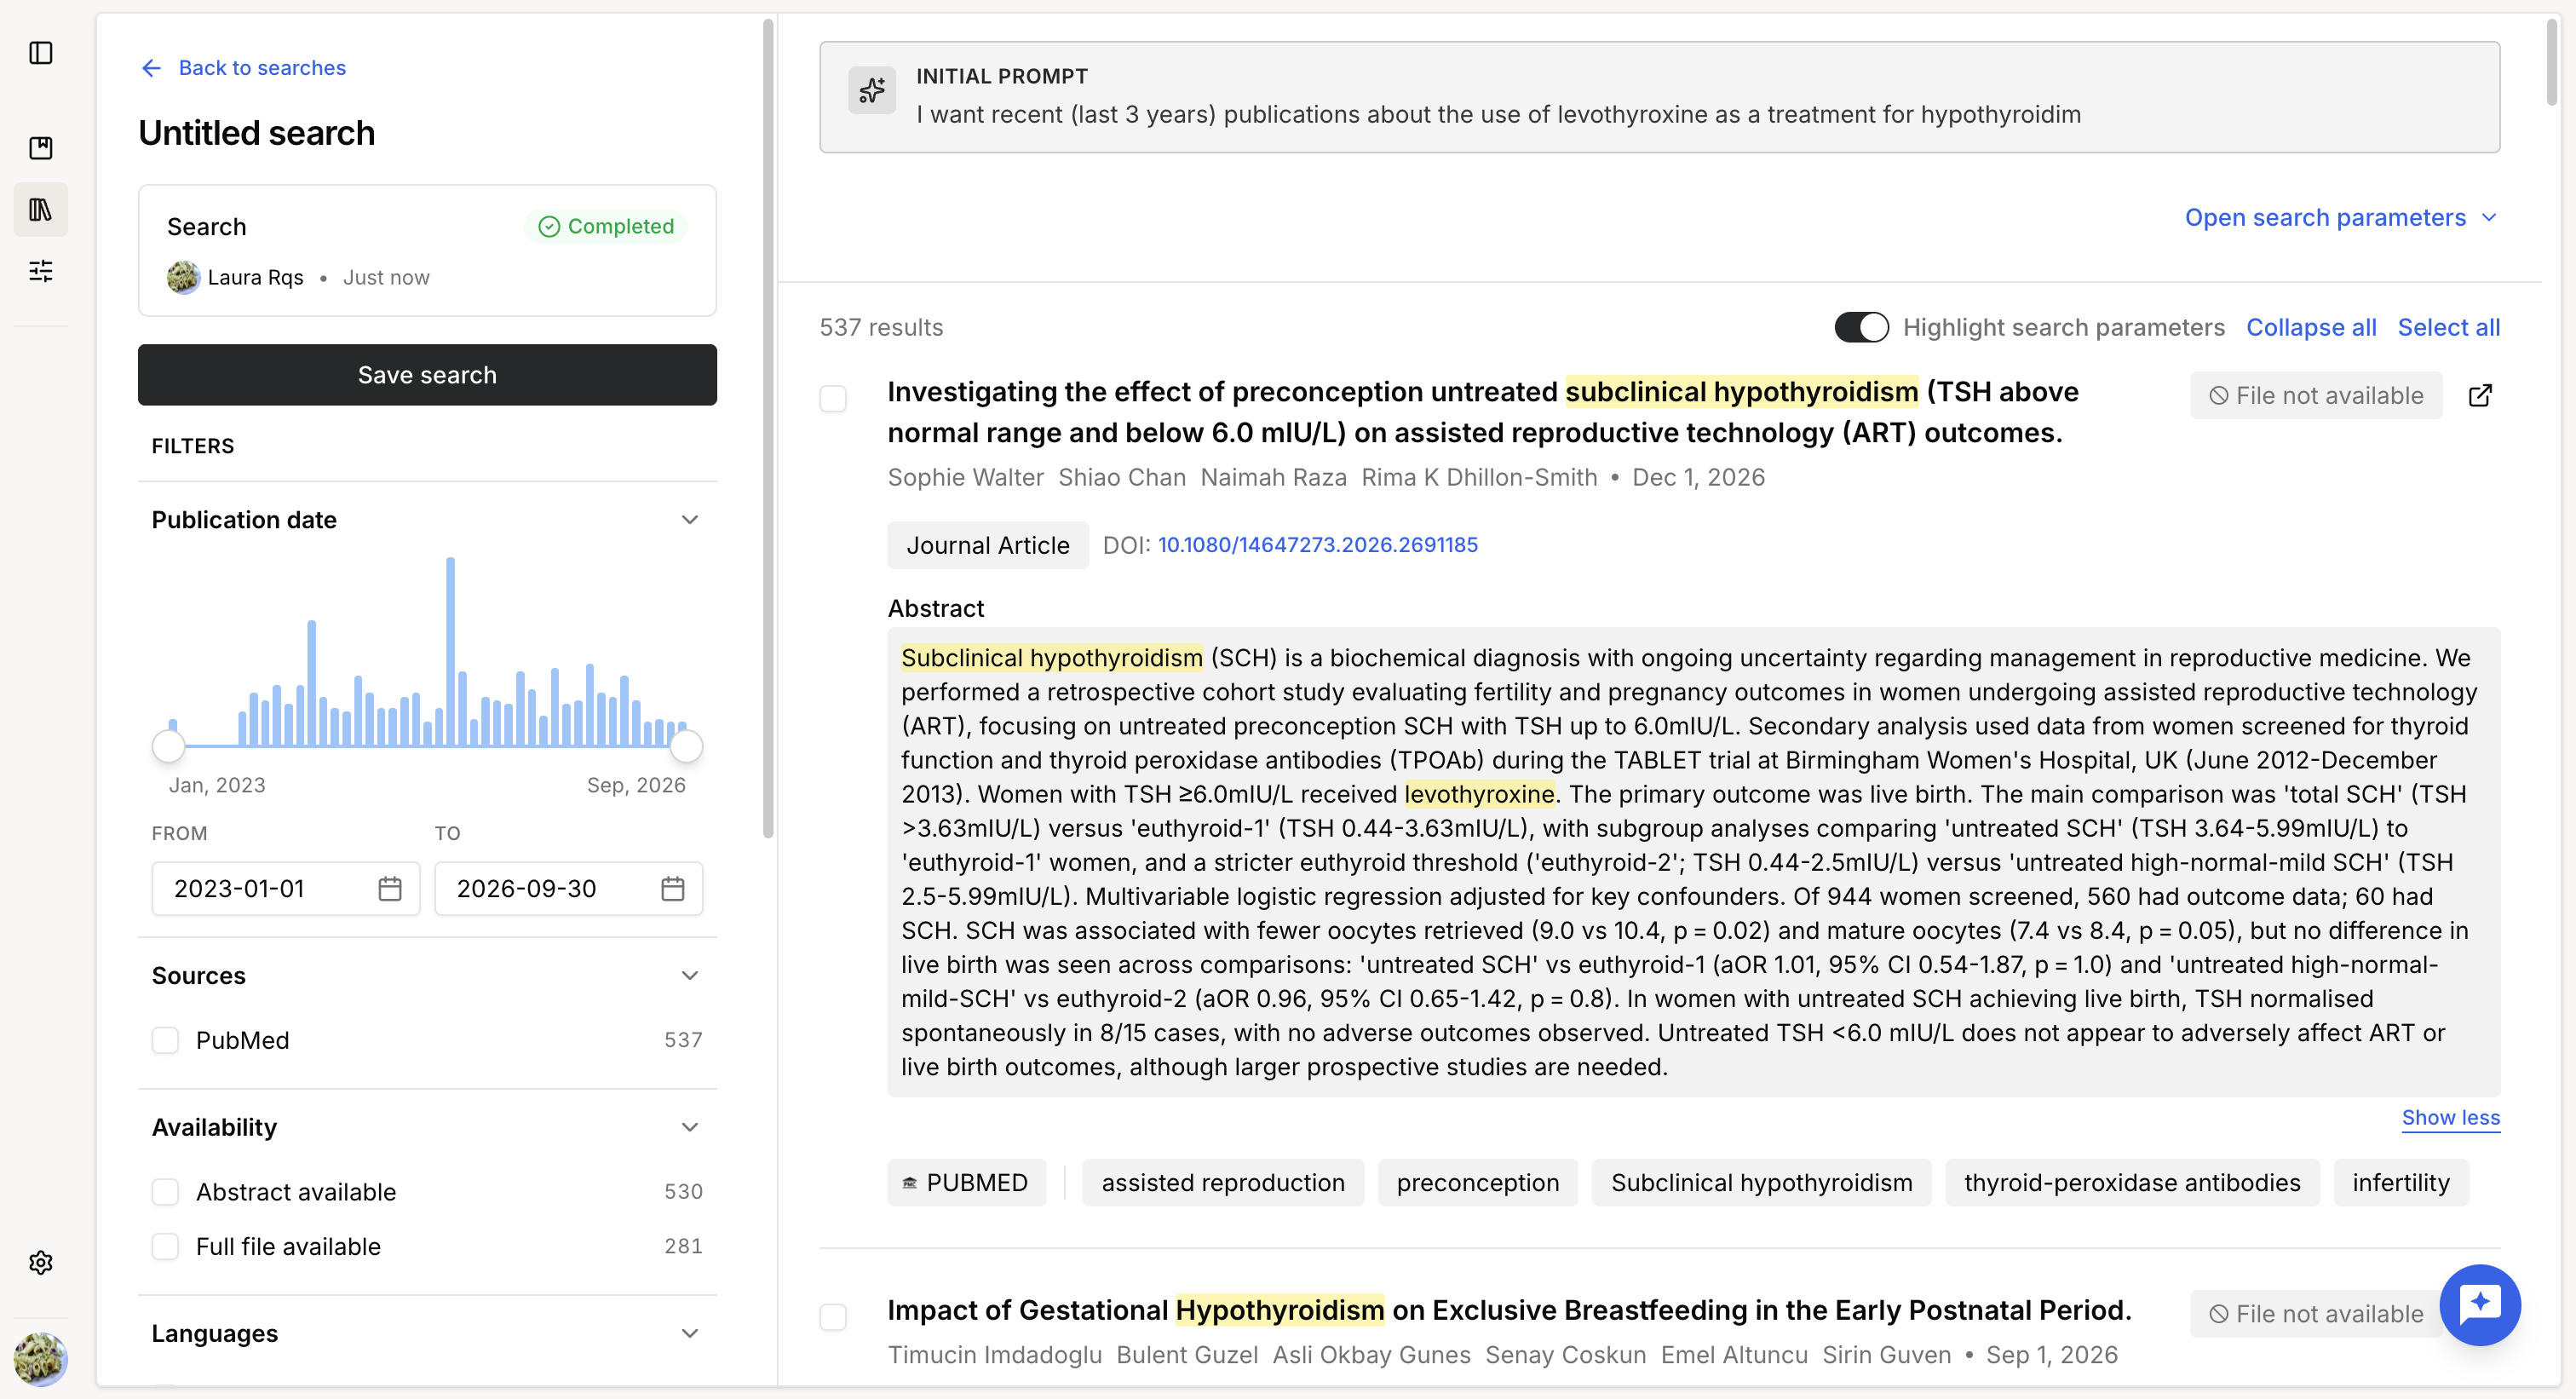The height and width of the screenshot is (1399, 2576).
Task: Toggle Highlight search parameters switch
Action: [1861, 327]
